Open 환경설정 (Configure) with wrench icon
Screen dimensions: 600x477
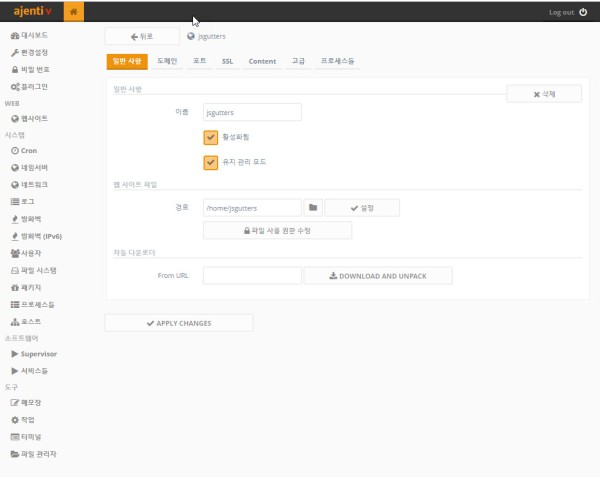(x=29, y=52)
